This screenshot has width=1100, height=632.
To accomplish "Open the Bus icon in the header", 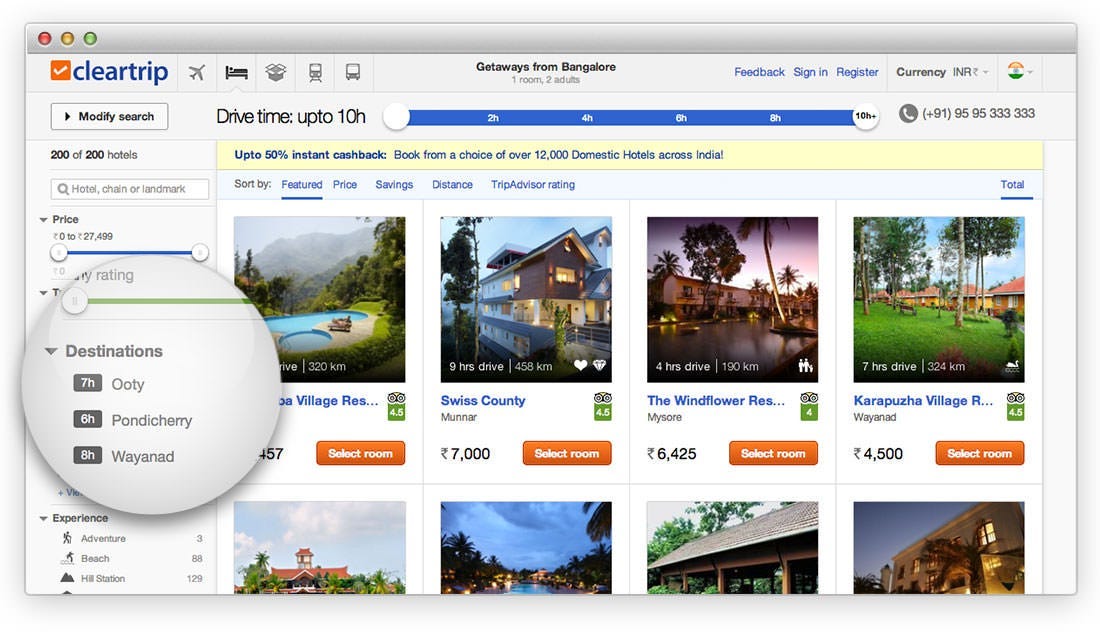I will tap(353, 72).
